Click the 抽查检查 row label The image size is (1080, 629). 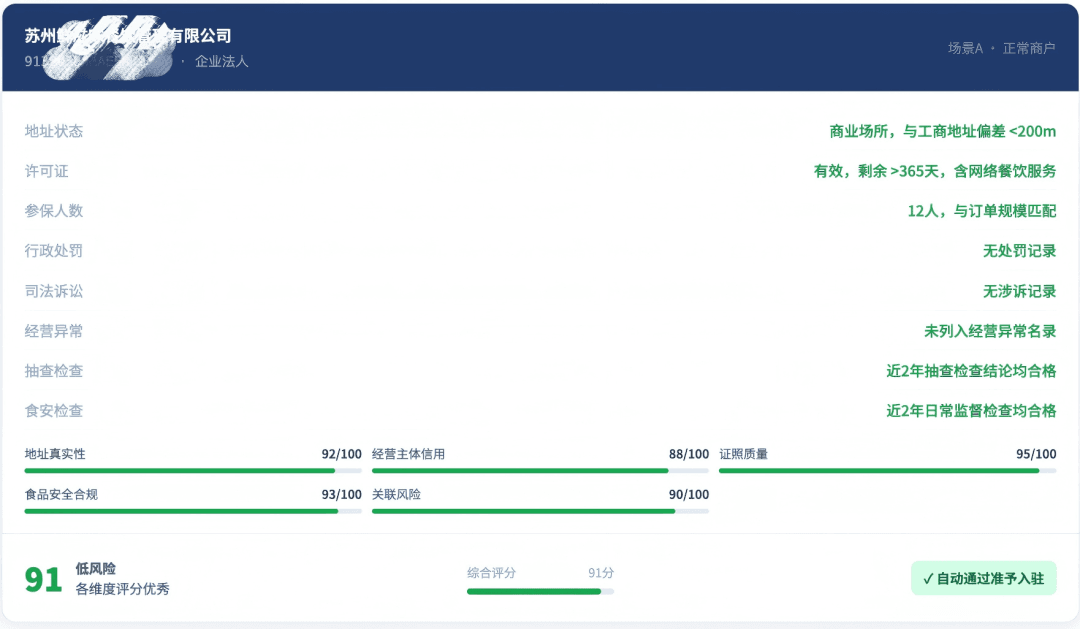click(x=54, y=371)
